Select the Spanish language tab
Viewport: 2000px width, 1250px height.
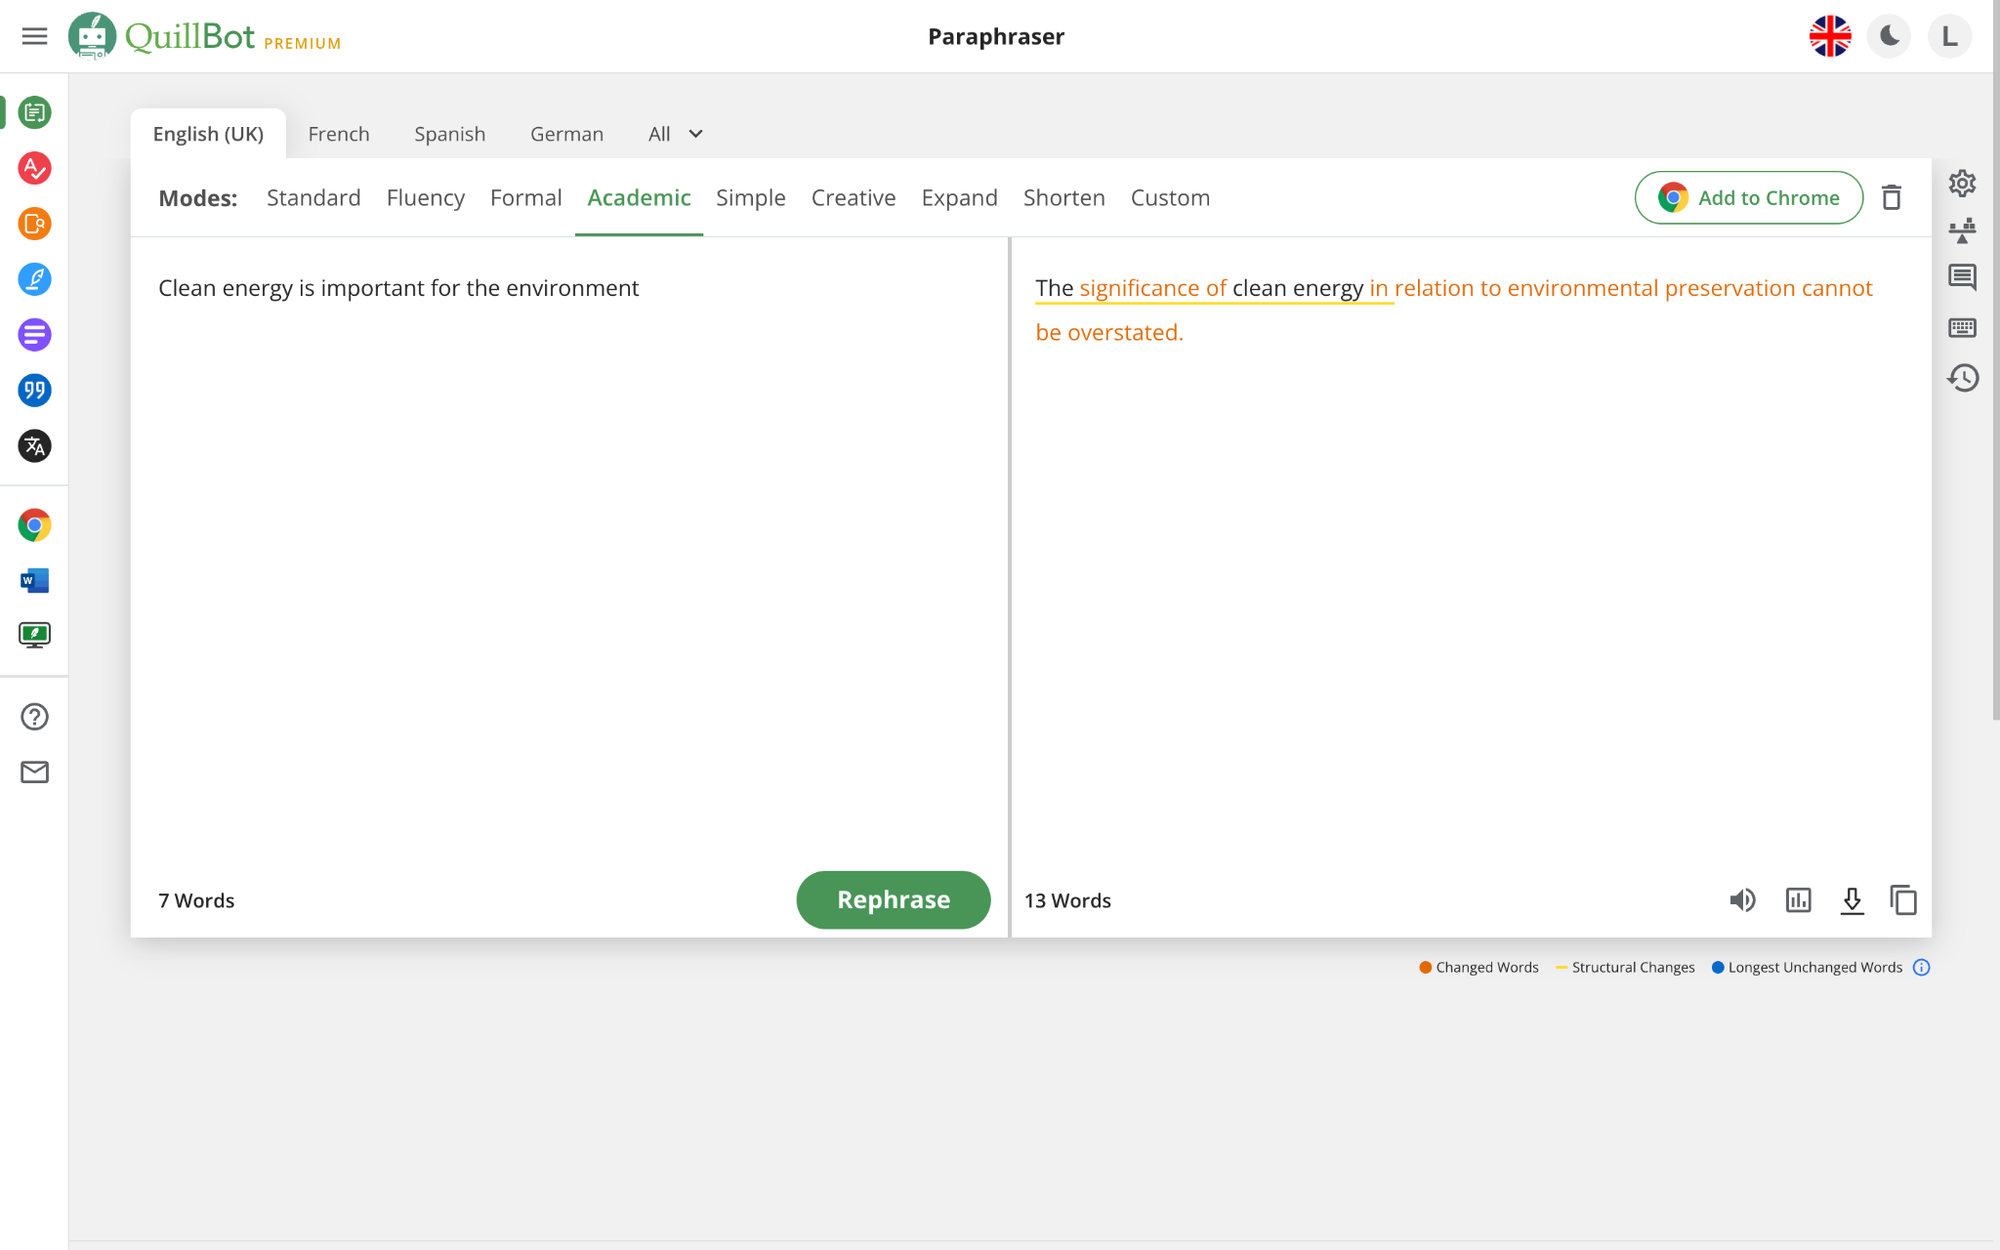pos(450,134)
